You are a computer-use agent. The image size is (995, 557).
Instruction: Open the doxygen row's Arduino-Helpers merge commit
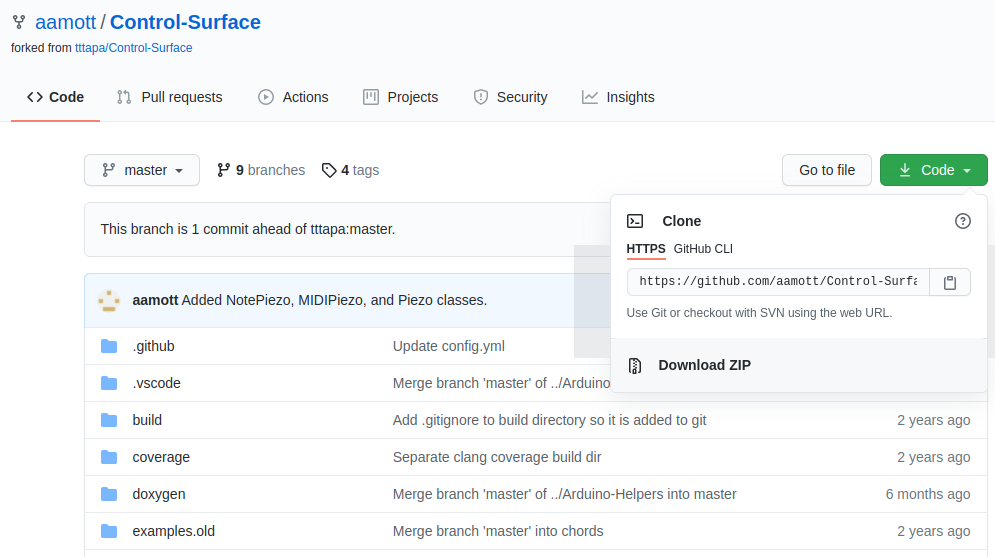pos(565,494)
